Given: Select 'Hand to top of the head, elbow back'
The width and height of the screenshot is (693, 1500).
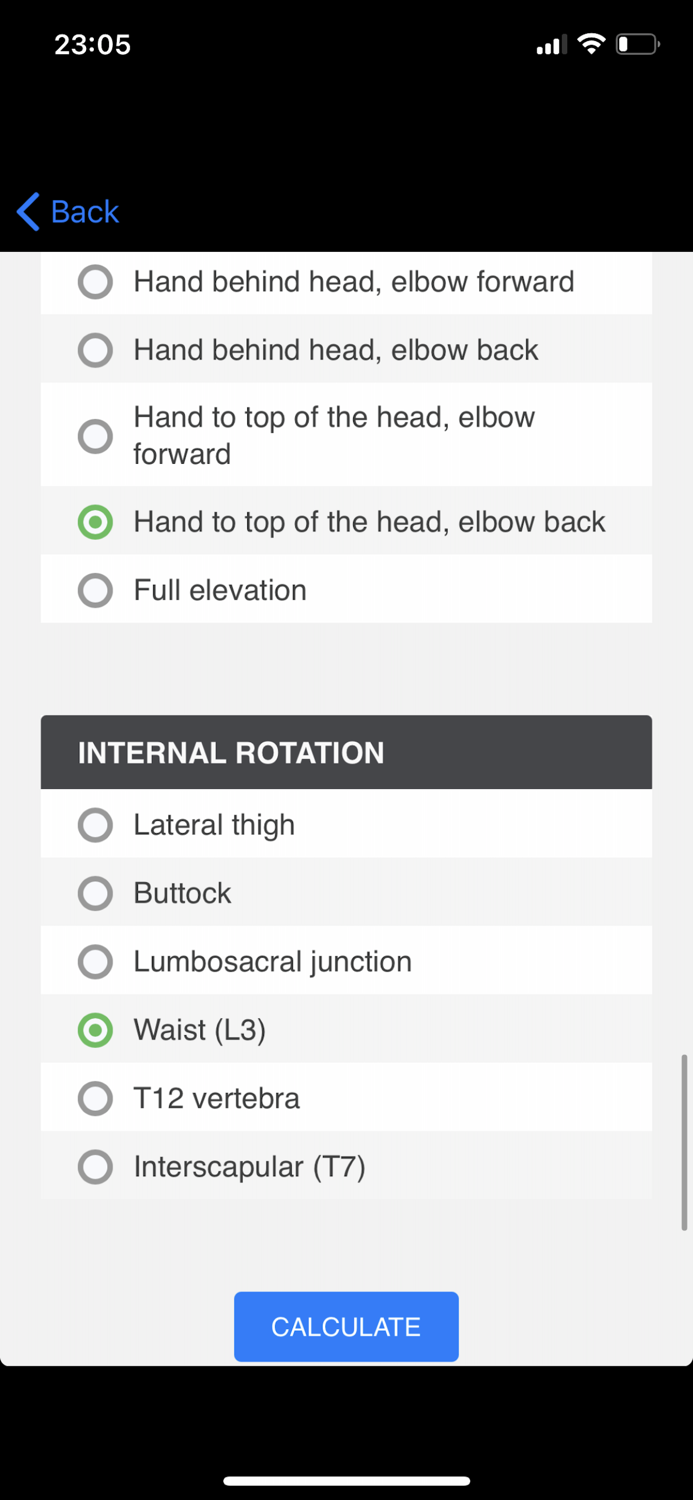Looking at the screenshot, I should [x=96, y=522].
